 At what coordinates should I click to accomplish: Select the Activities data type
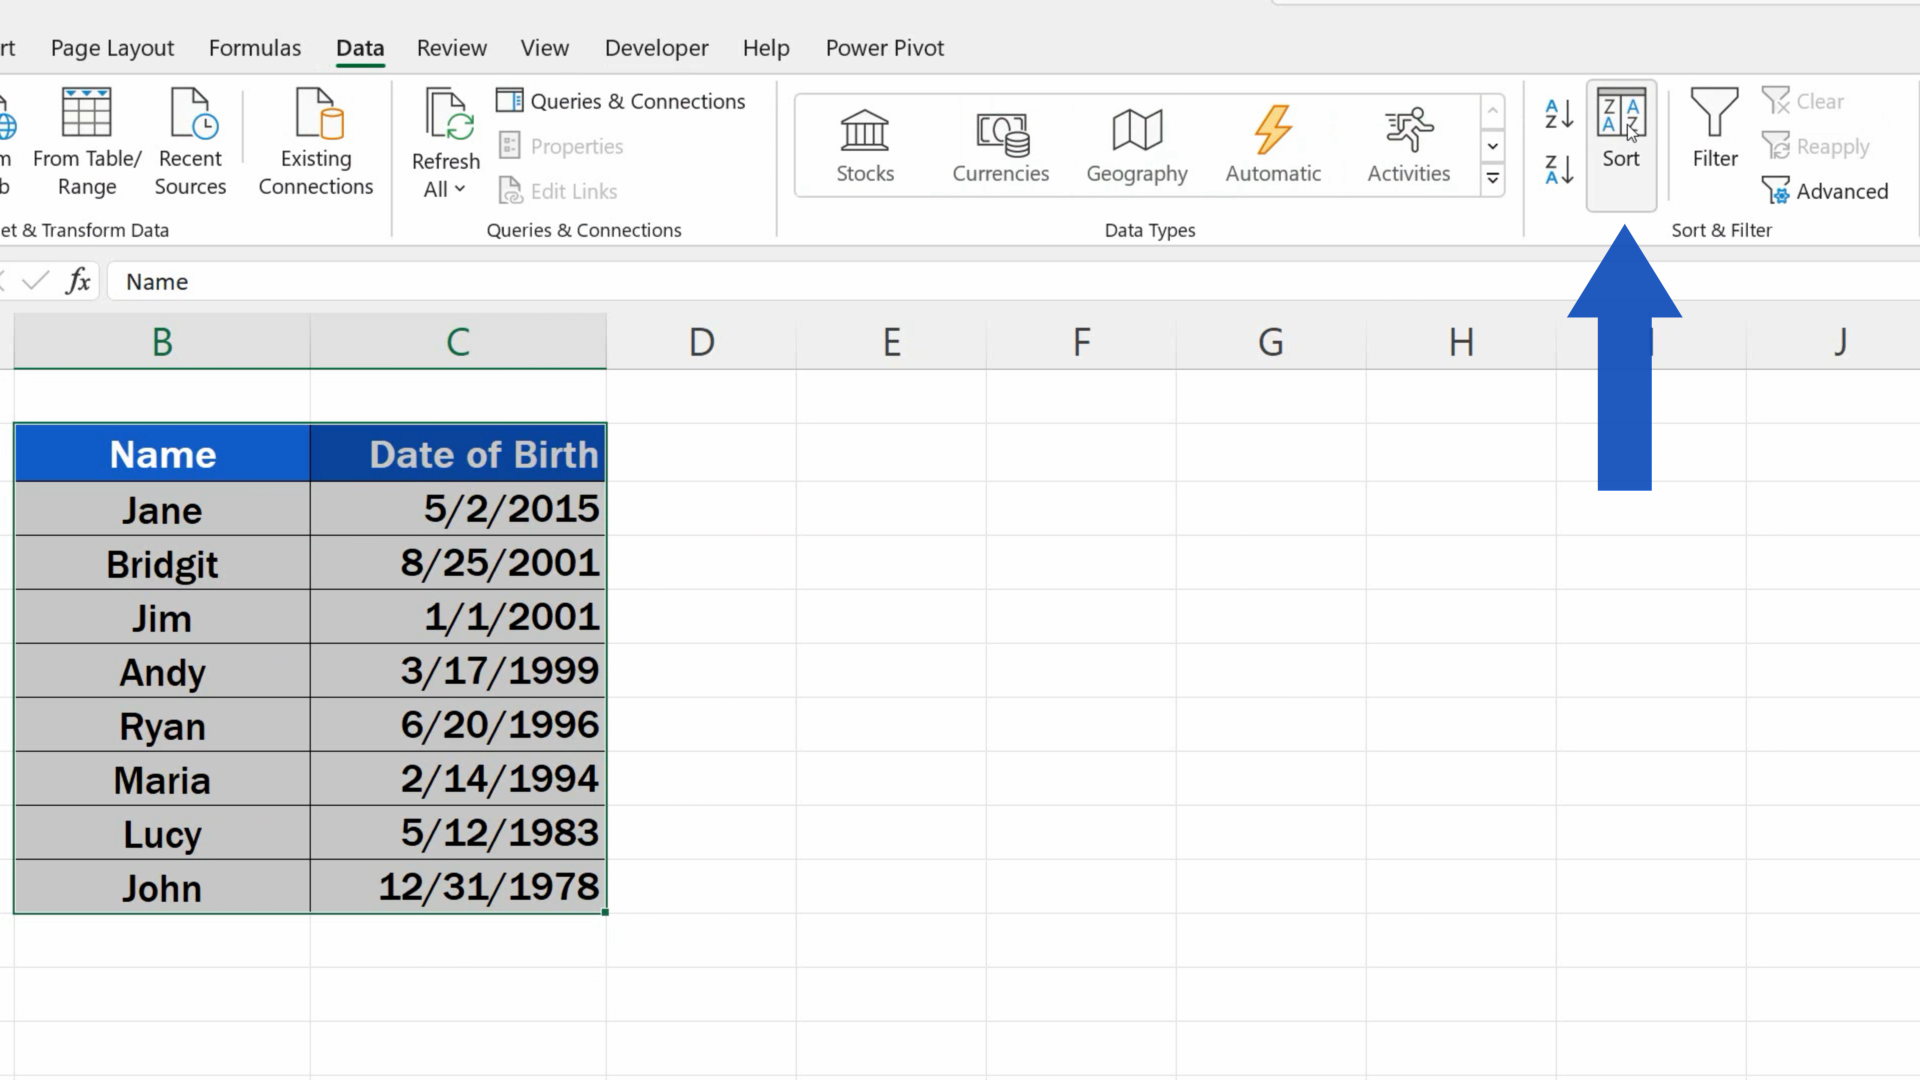tap(1408, 145)
